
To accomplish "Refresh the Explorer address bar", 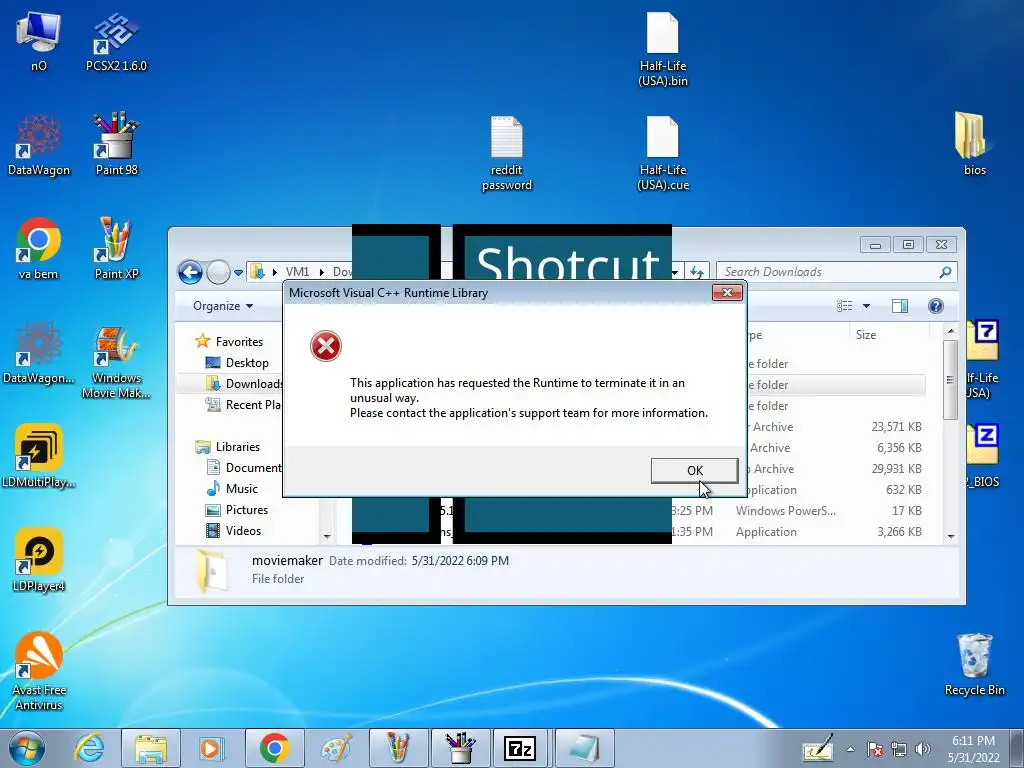I will pos(697,272).
